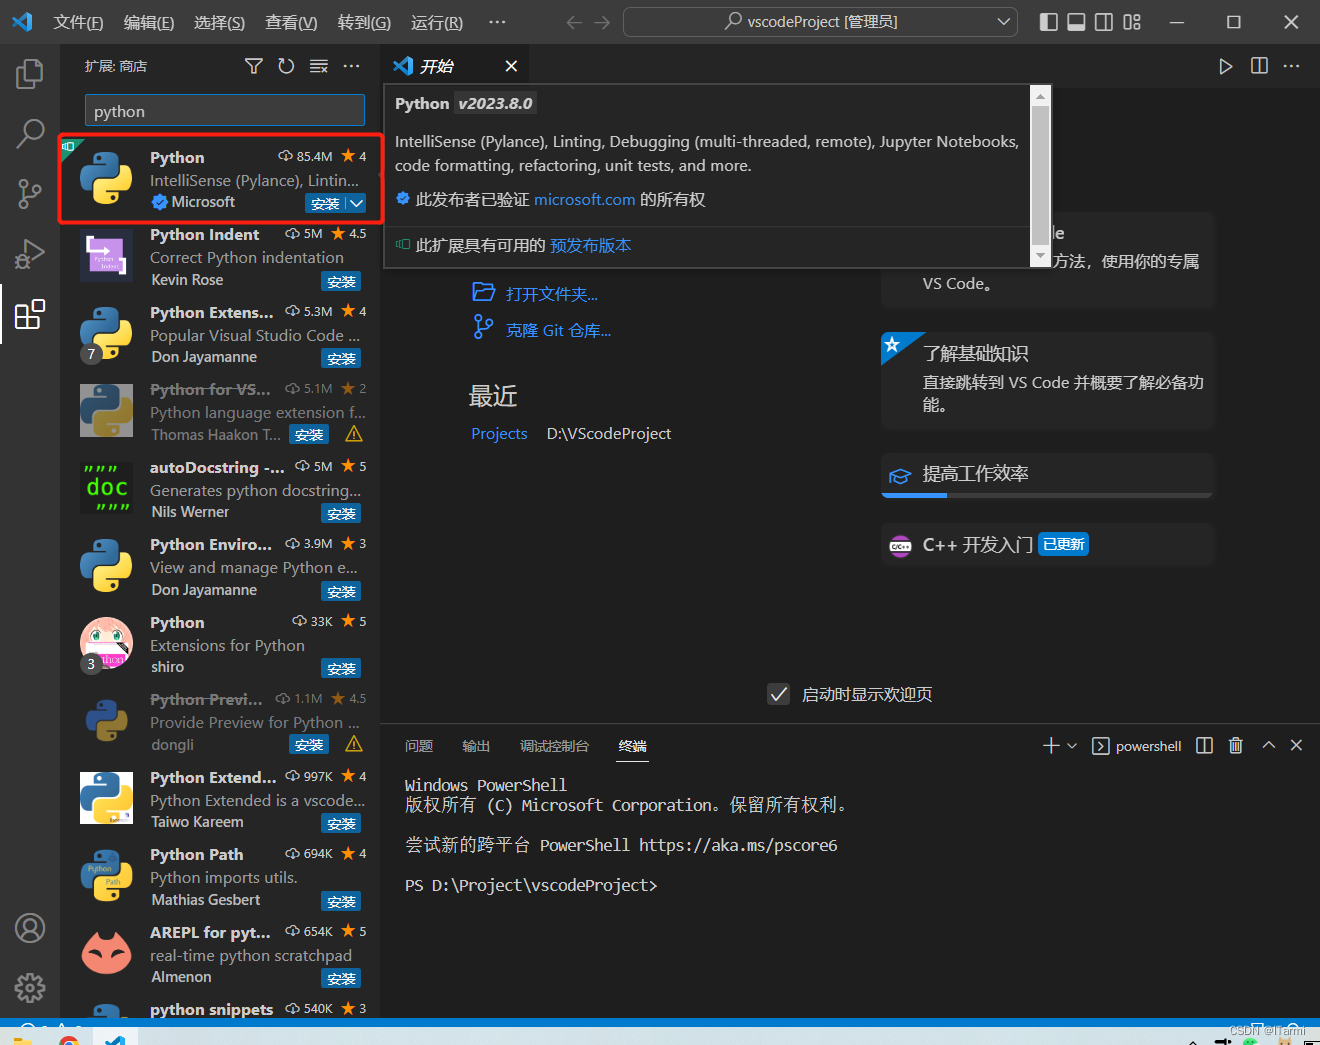Image resolution: width=1320 pixels, height=1045 pixels.
Task: Open the Source Control view
Action: tap(30, 193)
